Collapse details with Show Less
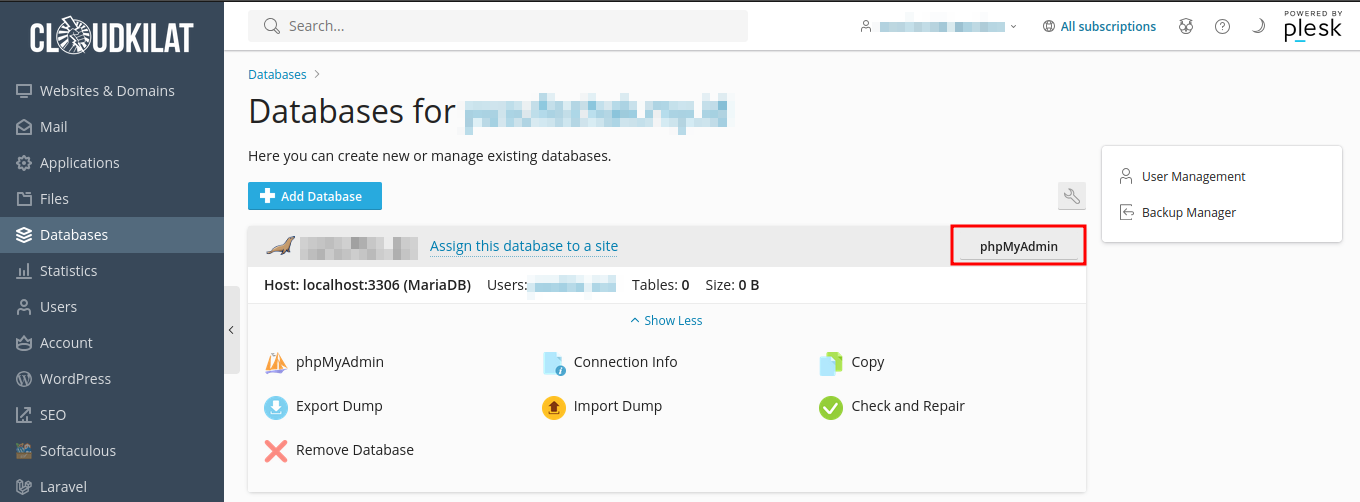This screenshot has width=1360, height=502. click(666, 321)
